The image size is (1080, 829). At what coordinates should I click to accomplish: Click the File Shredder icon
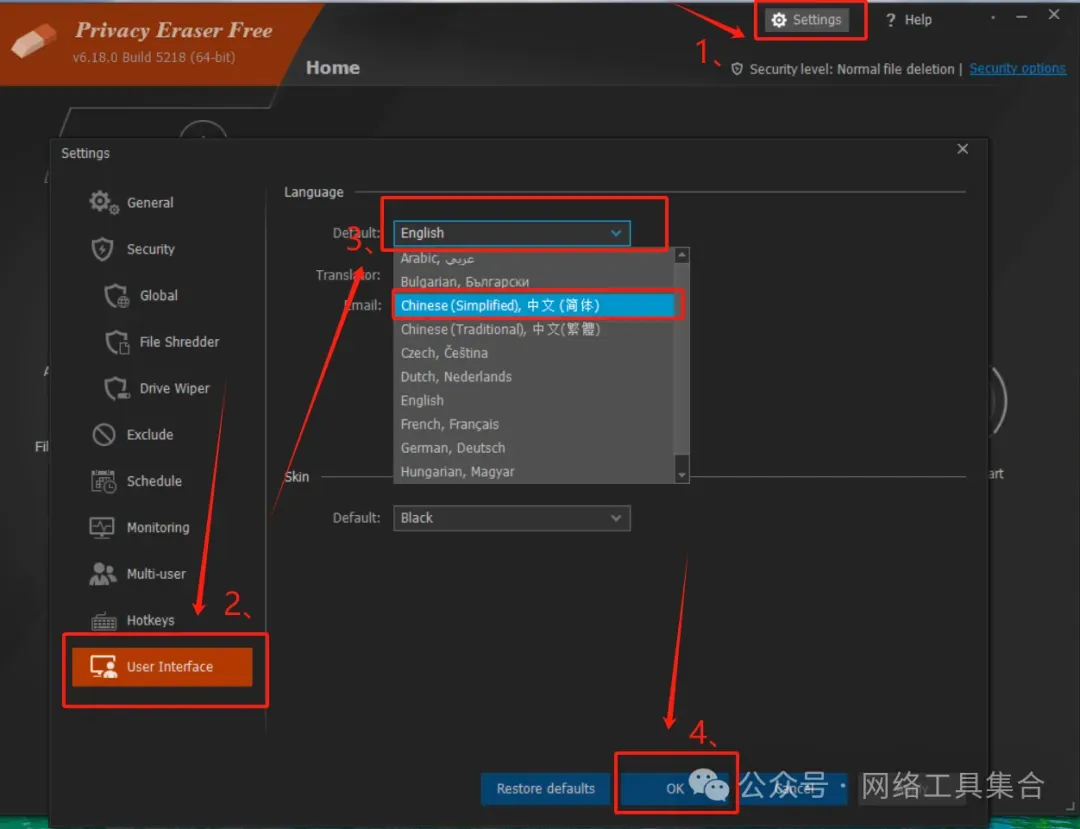tap(117, 342)
